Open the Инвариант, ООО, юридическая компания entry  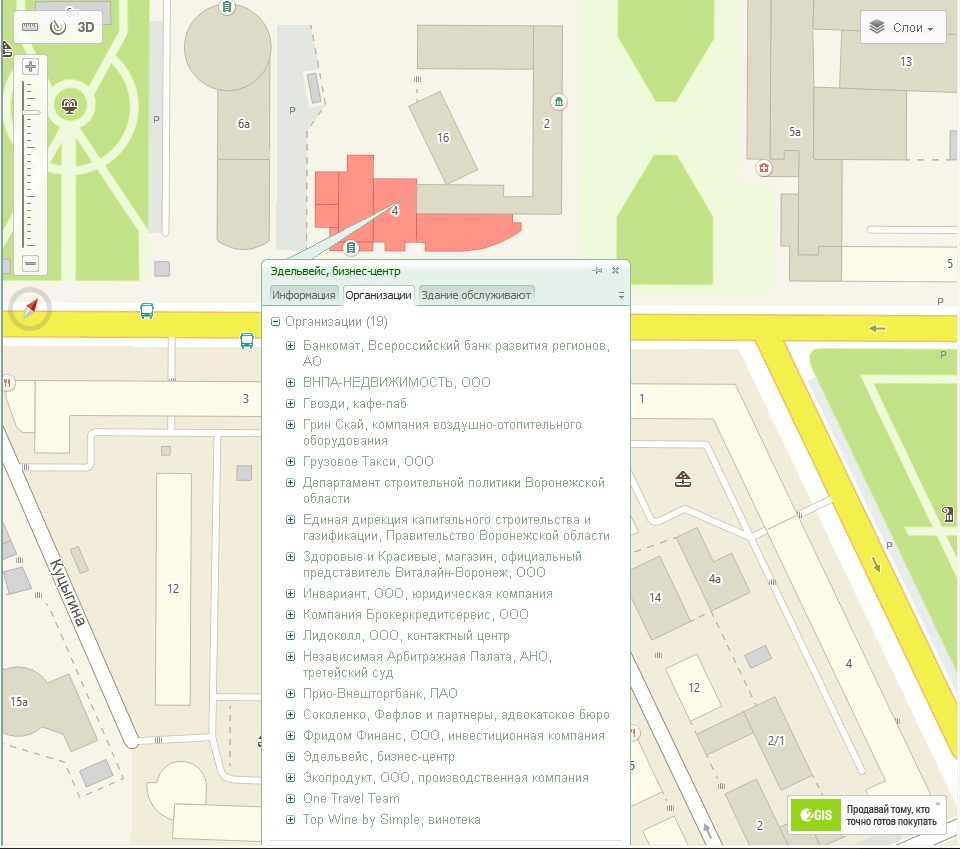(x=427, y=593)
